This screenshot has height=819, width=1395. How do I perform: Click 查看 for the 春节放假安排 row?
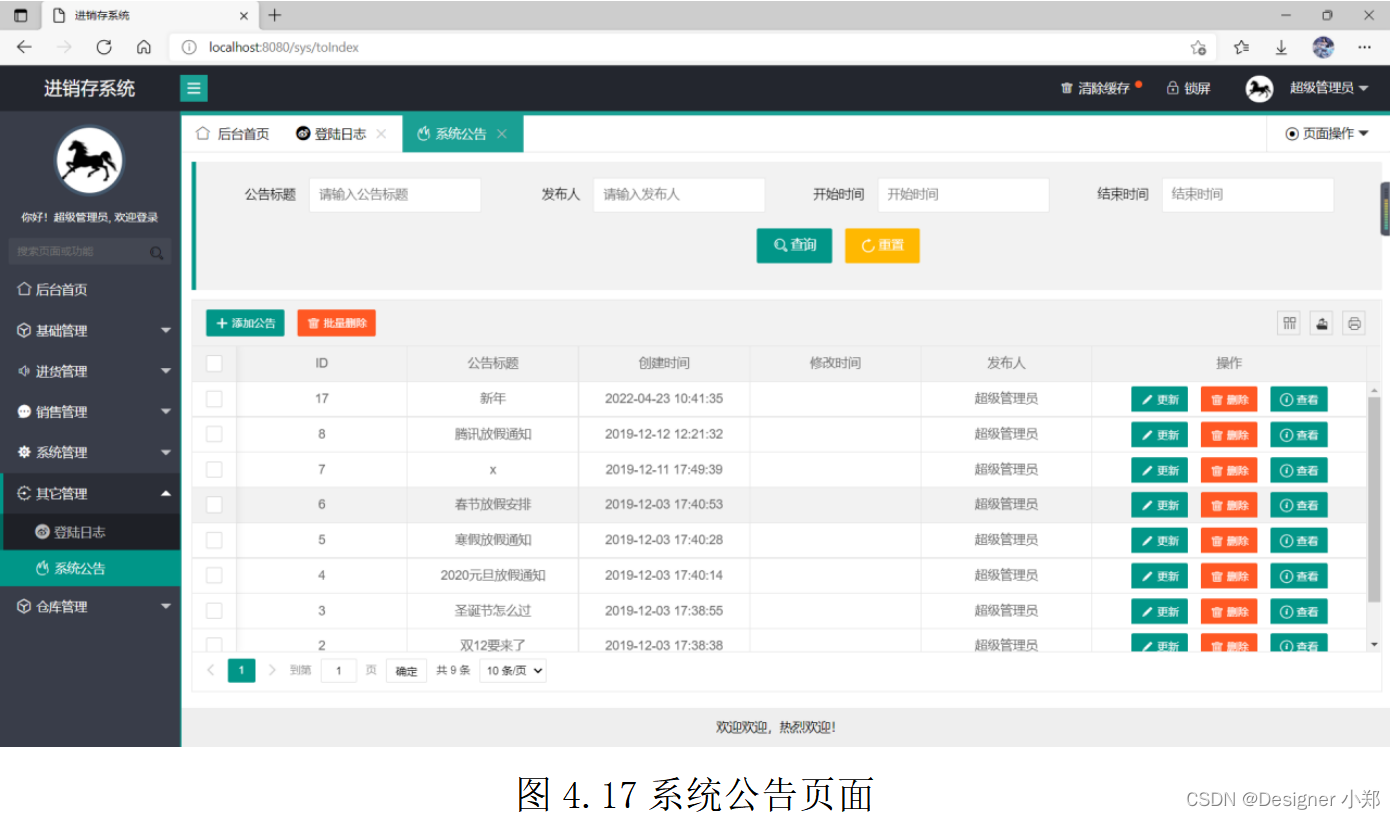[x=1299, y=505]
